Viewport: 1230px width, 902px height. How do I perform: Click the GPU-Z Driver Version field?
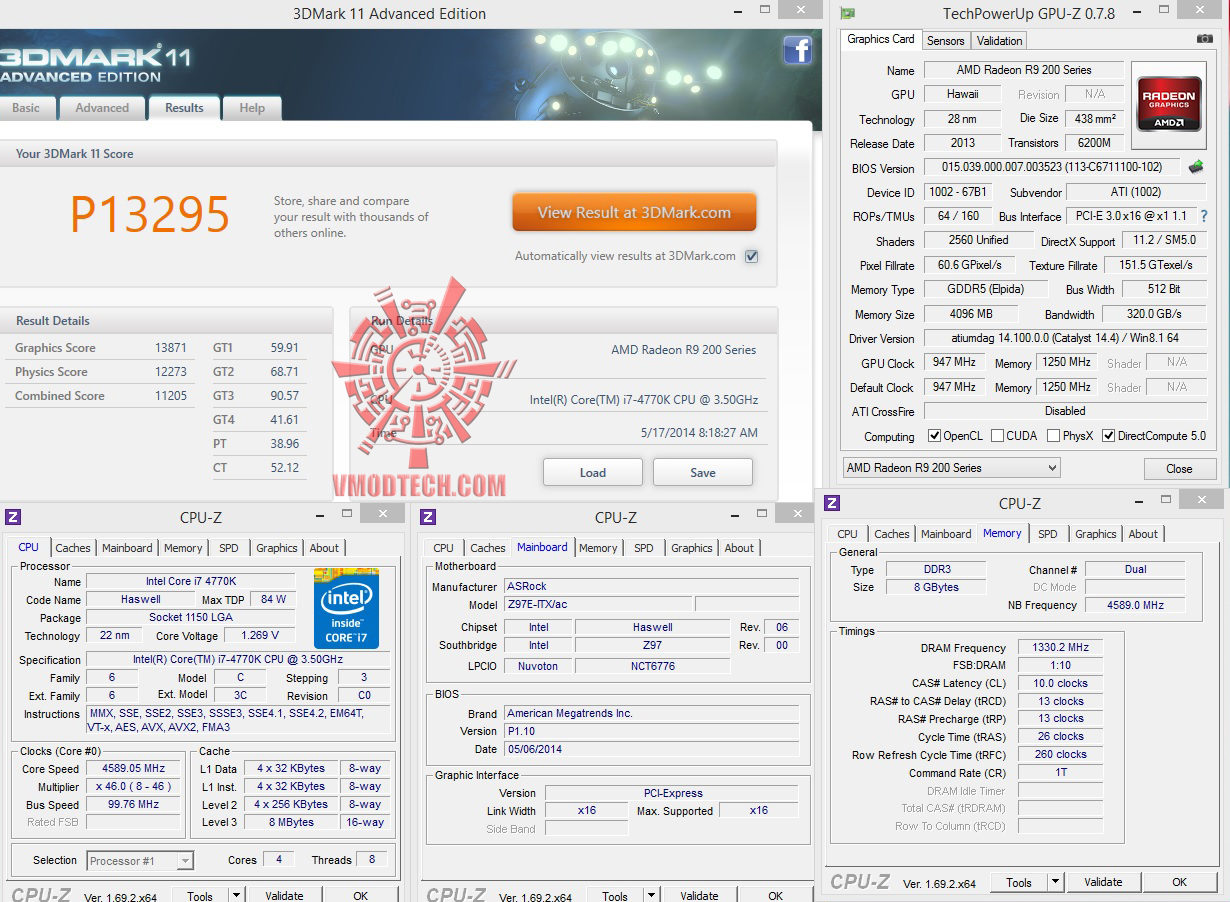pyautogui.click(x=1065, y=339)
